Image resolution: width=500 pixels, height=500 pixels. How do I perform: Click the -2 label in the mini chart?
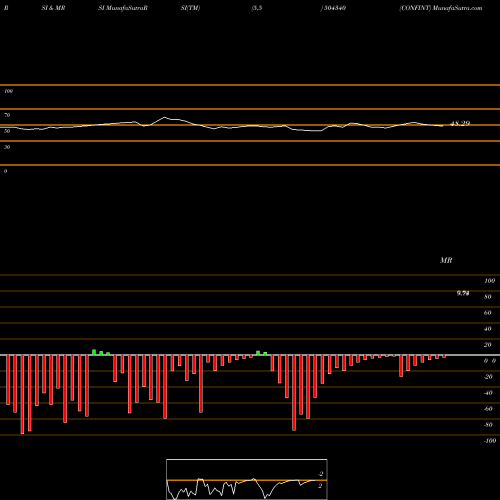click(x=321, y=474)
